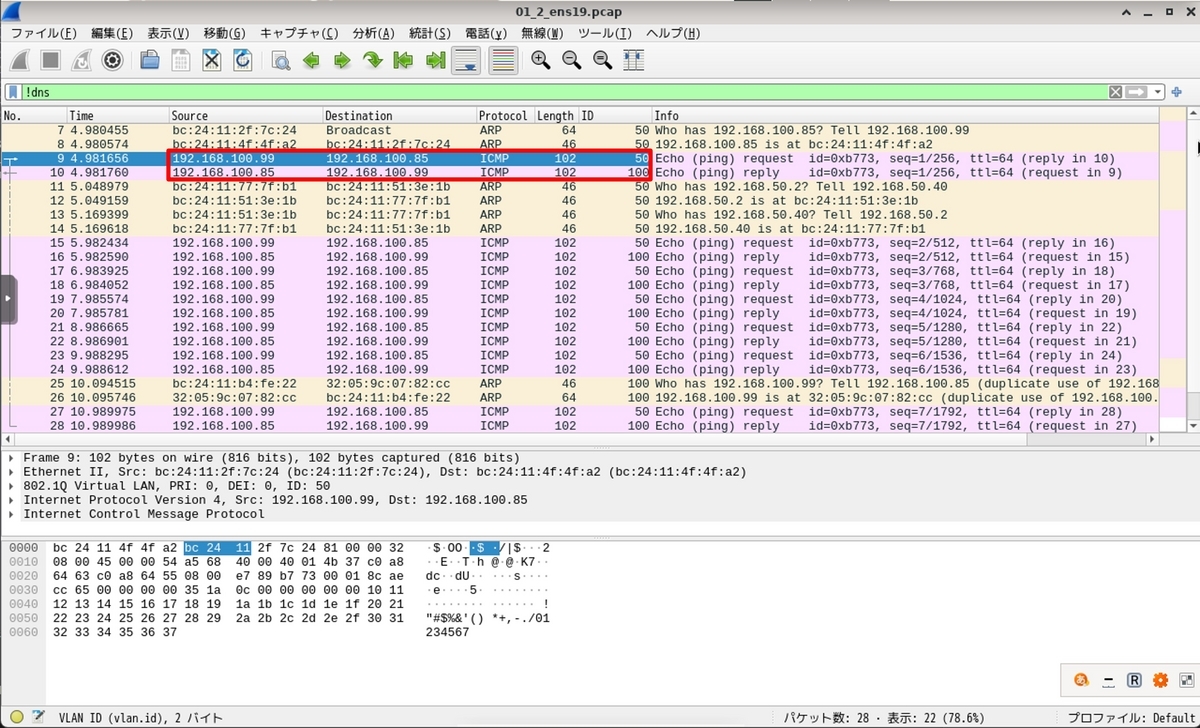Open the ツール(T) menu
Screen dimensions: 1200x728
coord(605,33)
